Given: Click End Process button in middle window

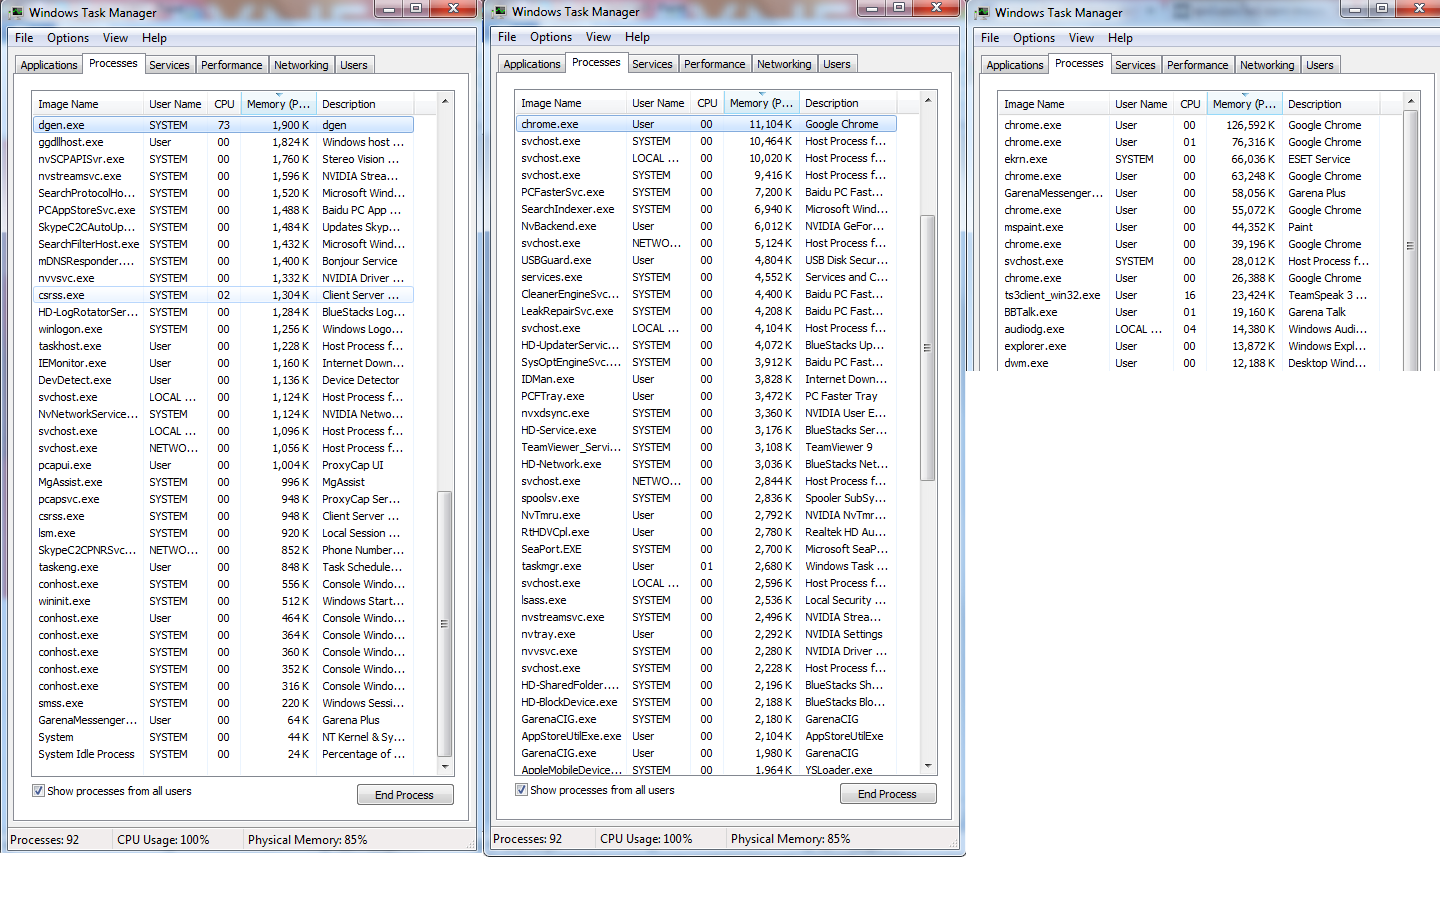Looking at the screenshot, I should 888,794.
